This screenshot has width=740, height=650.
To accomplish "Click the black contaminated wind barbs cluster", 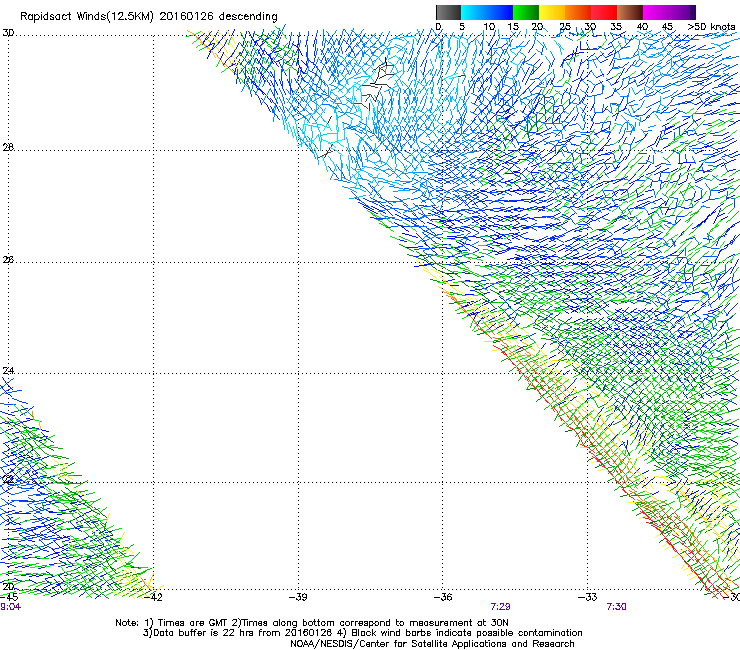I will click(x=375, y=85).
